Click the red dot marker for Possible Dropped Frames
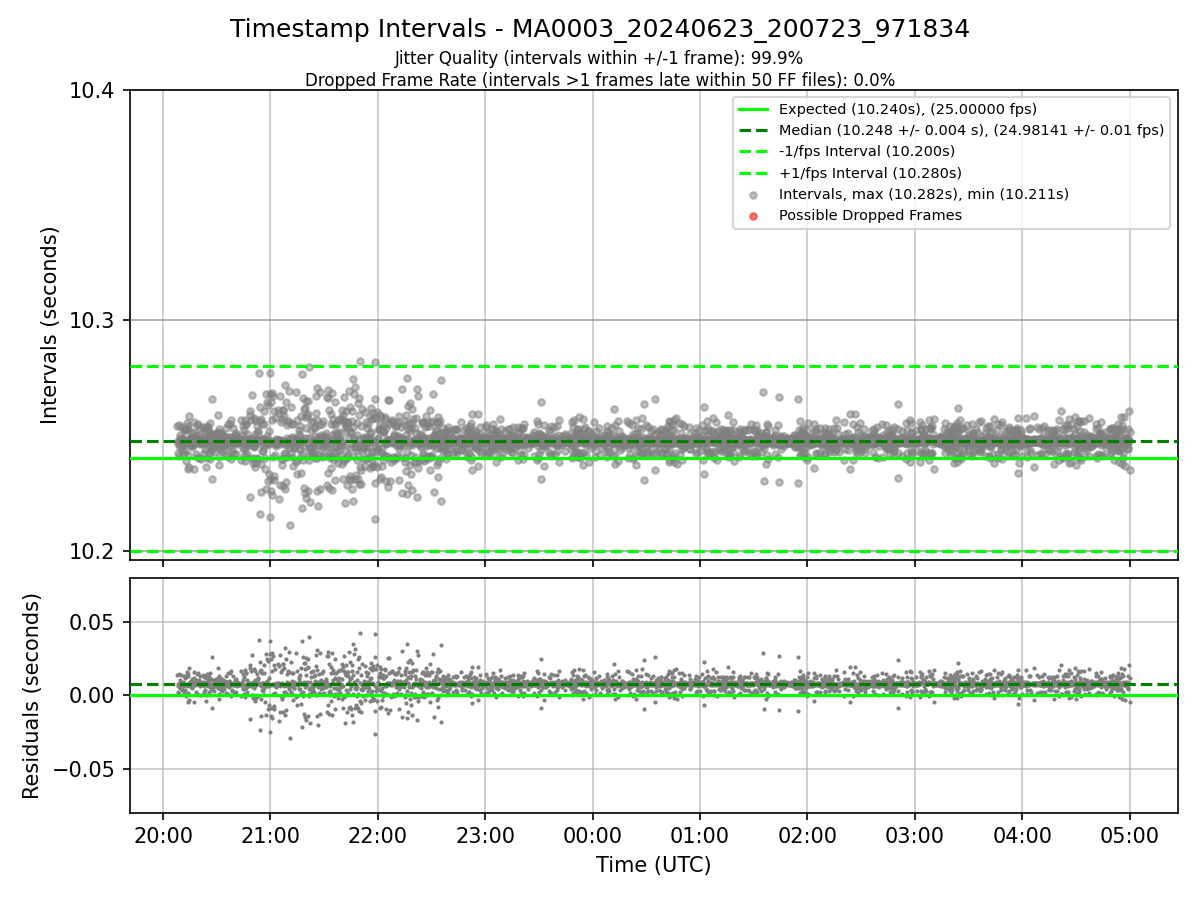Image resolution: width=1200 pixels, height=900 pixels. pos(754,216)
